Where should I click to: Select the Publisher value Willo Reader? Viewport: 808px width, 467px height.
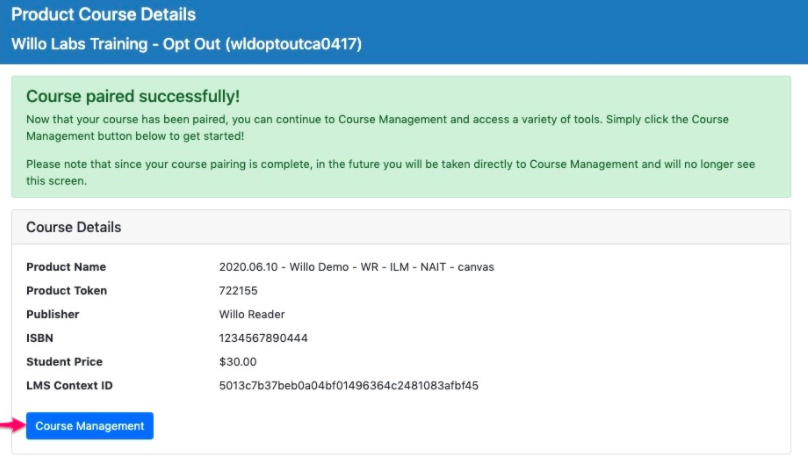[252, 314]
